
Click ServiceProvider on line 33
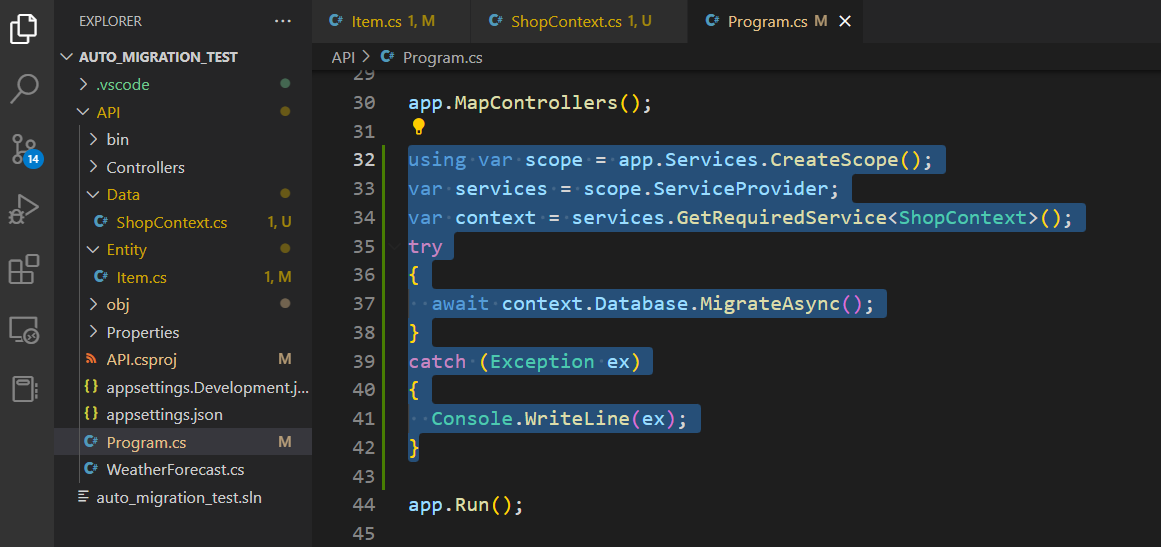[741, 189]
